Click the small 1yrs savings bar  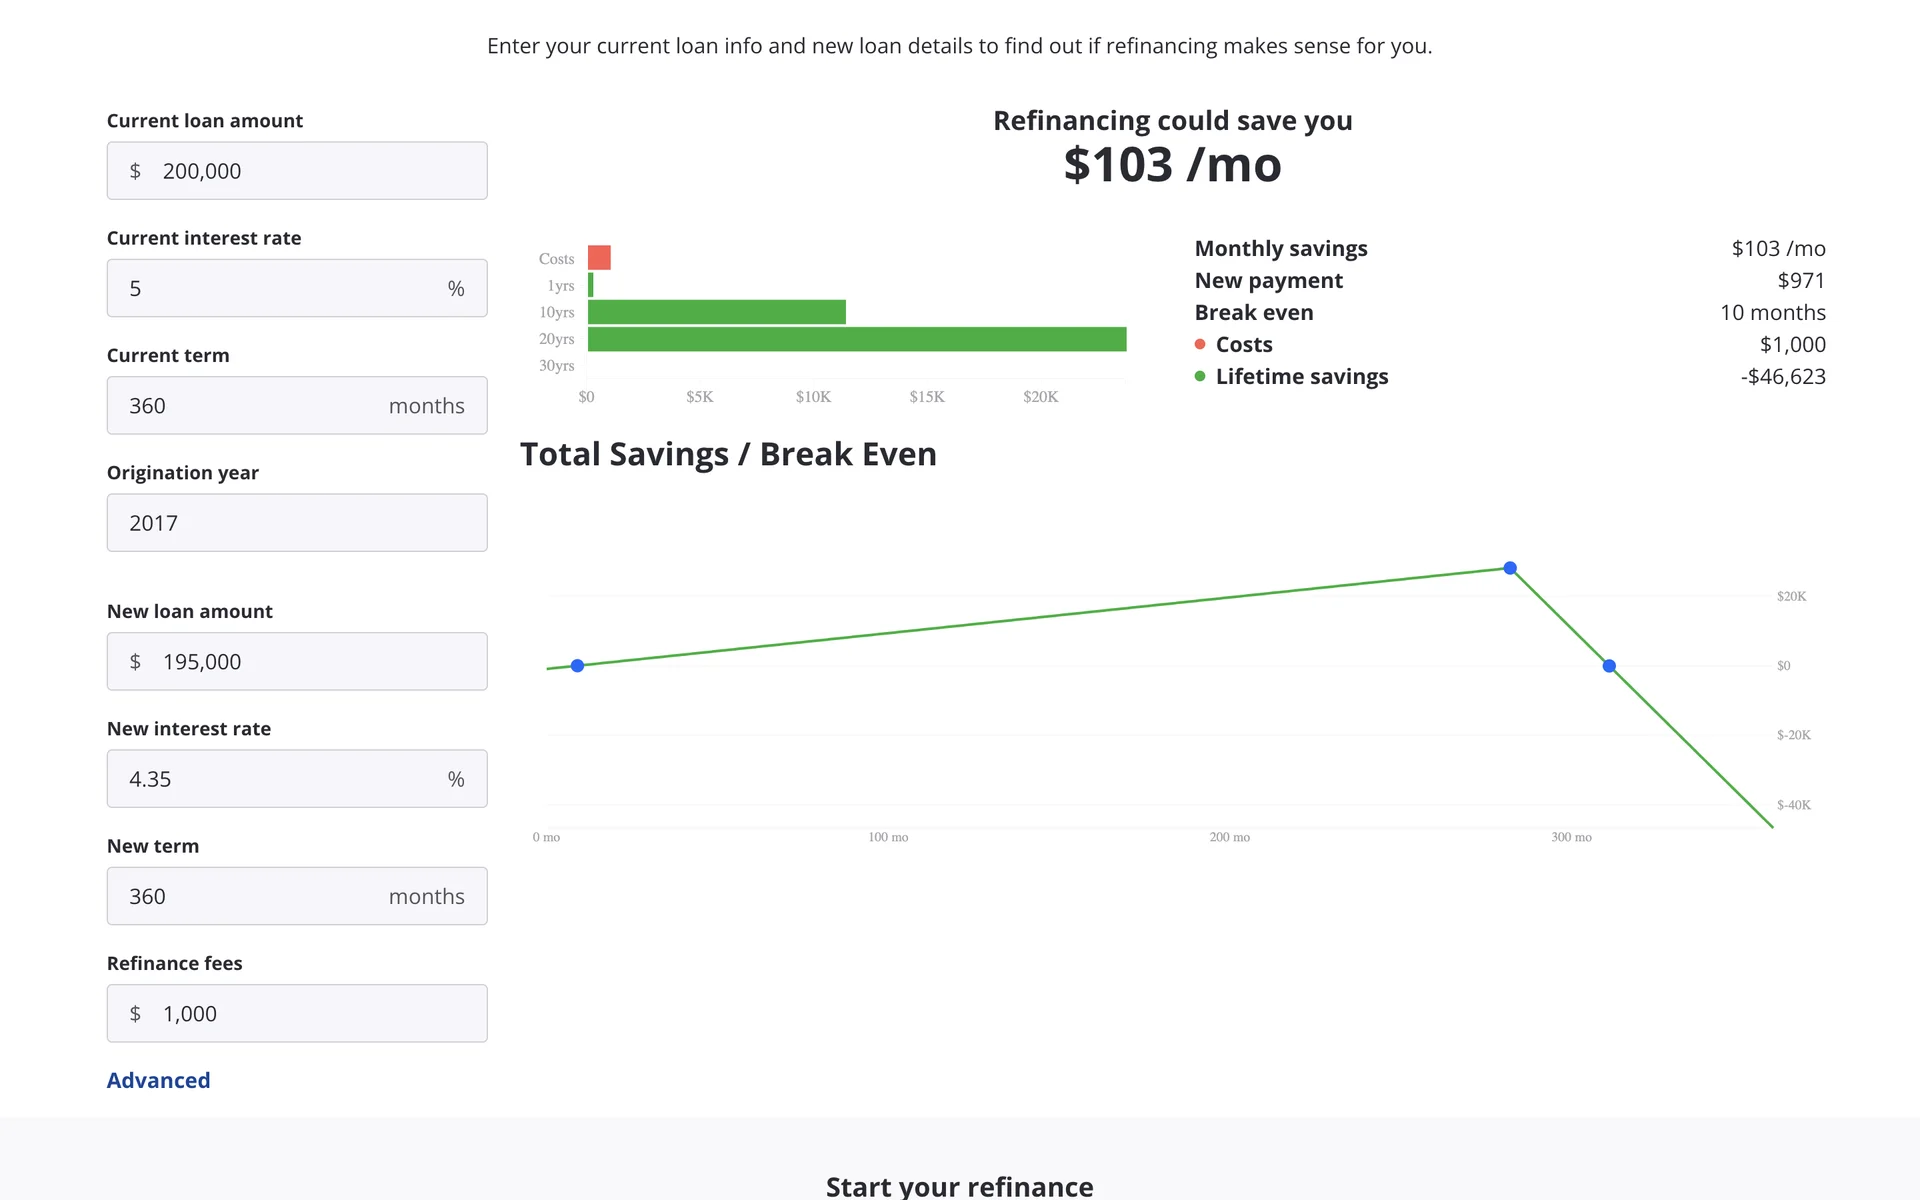point(591,285)
